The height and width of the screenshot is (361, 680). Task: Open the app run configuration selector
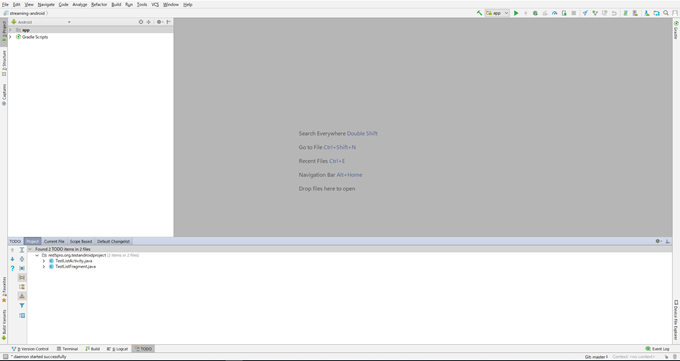497,13
